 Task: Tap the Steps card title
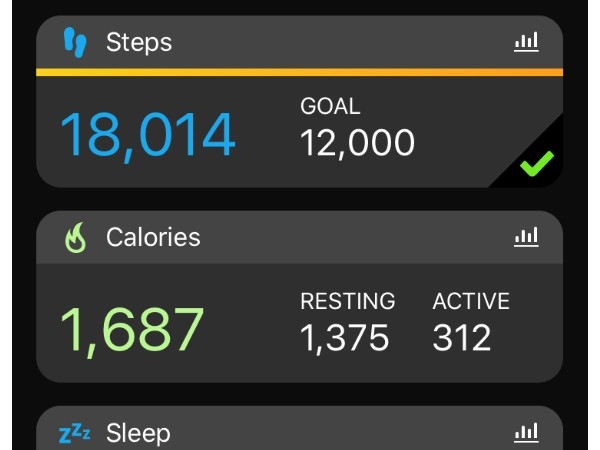(139, 42)
